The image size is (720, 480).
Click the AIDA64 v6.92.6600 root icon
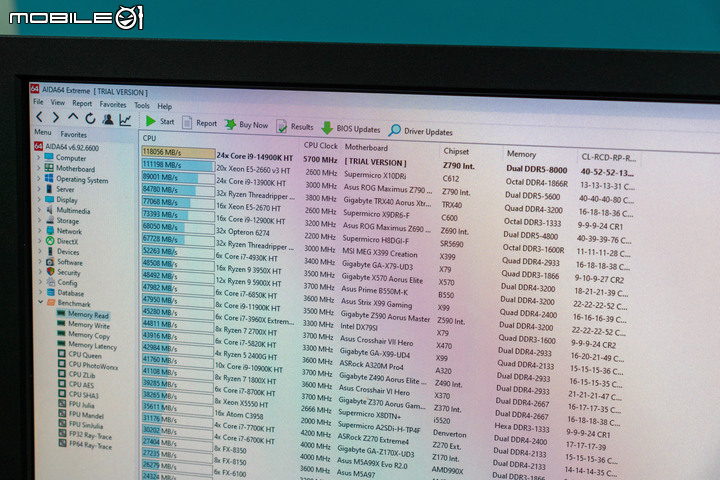point(39,146)
